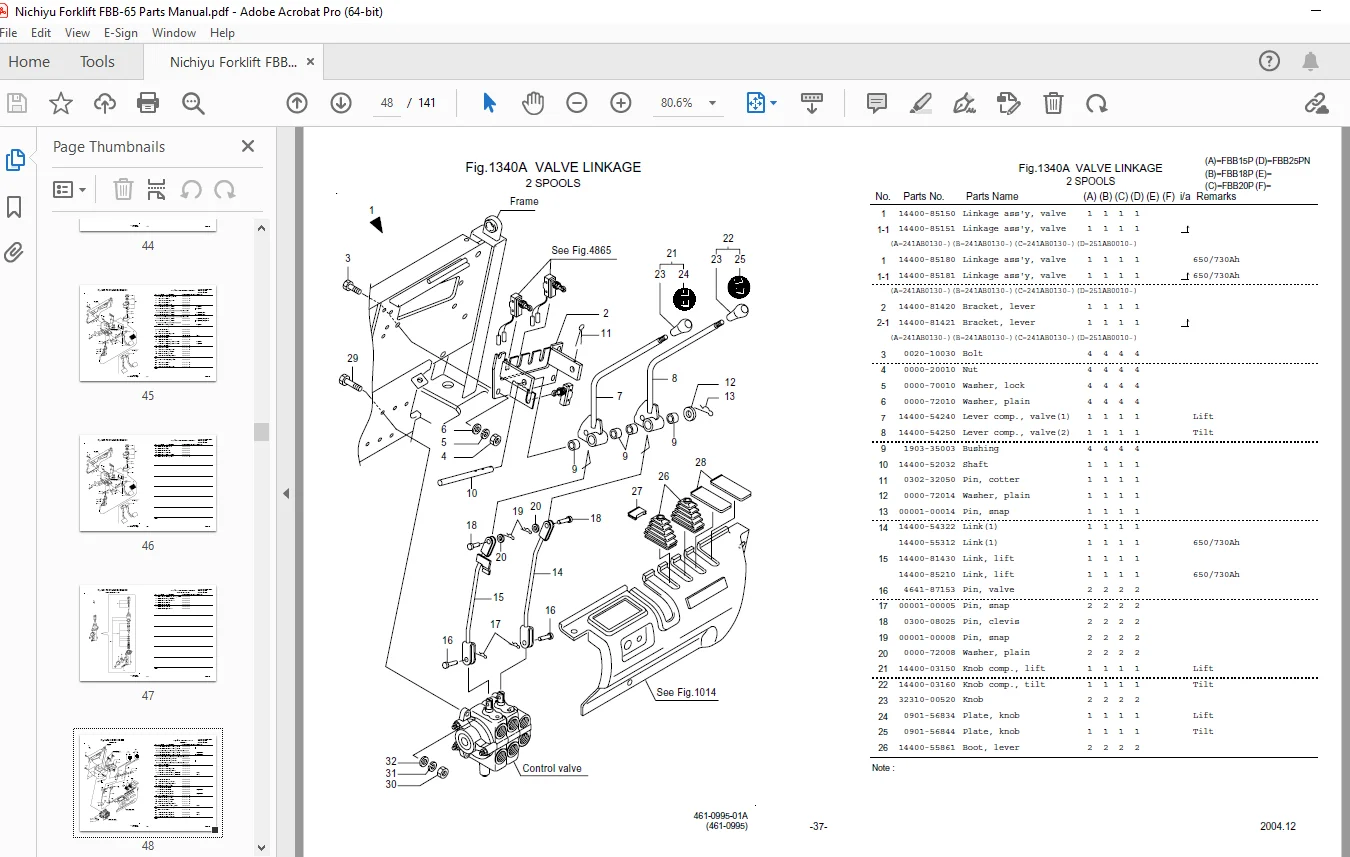Choose the Selection arrow tool

point(489,103)
